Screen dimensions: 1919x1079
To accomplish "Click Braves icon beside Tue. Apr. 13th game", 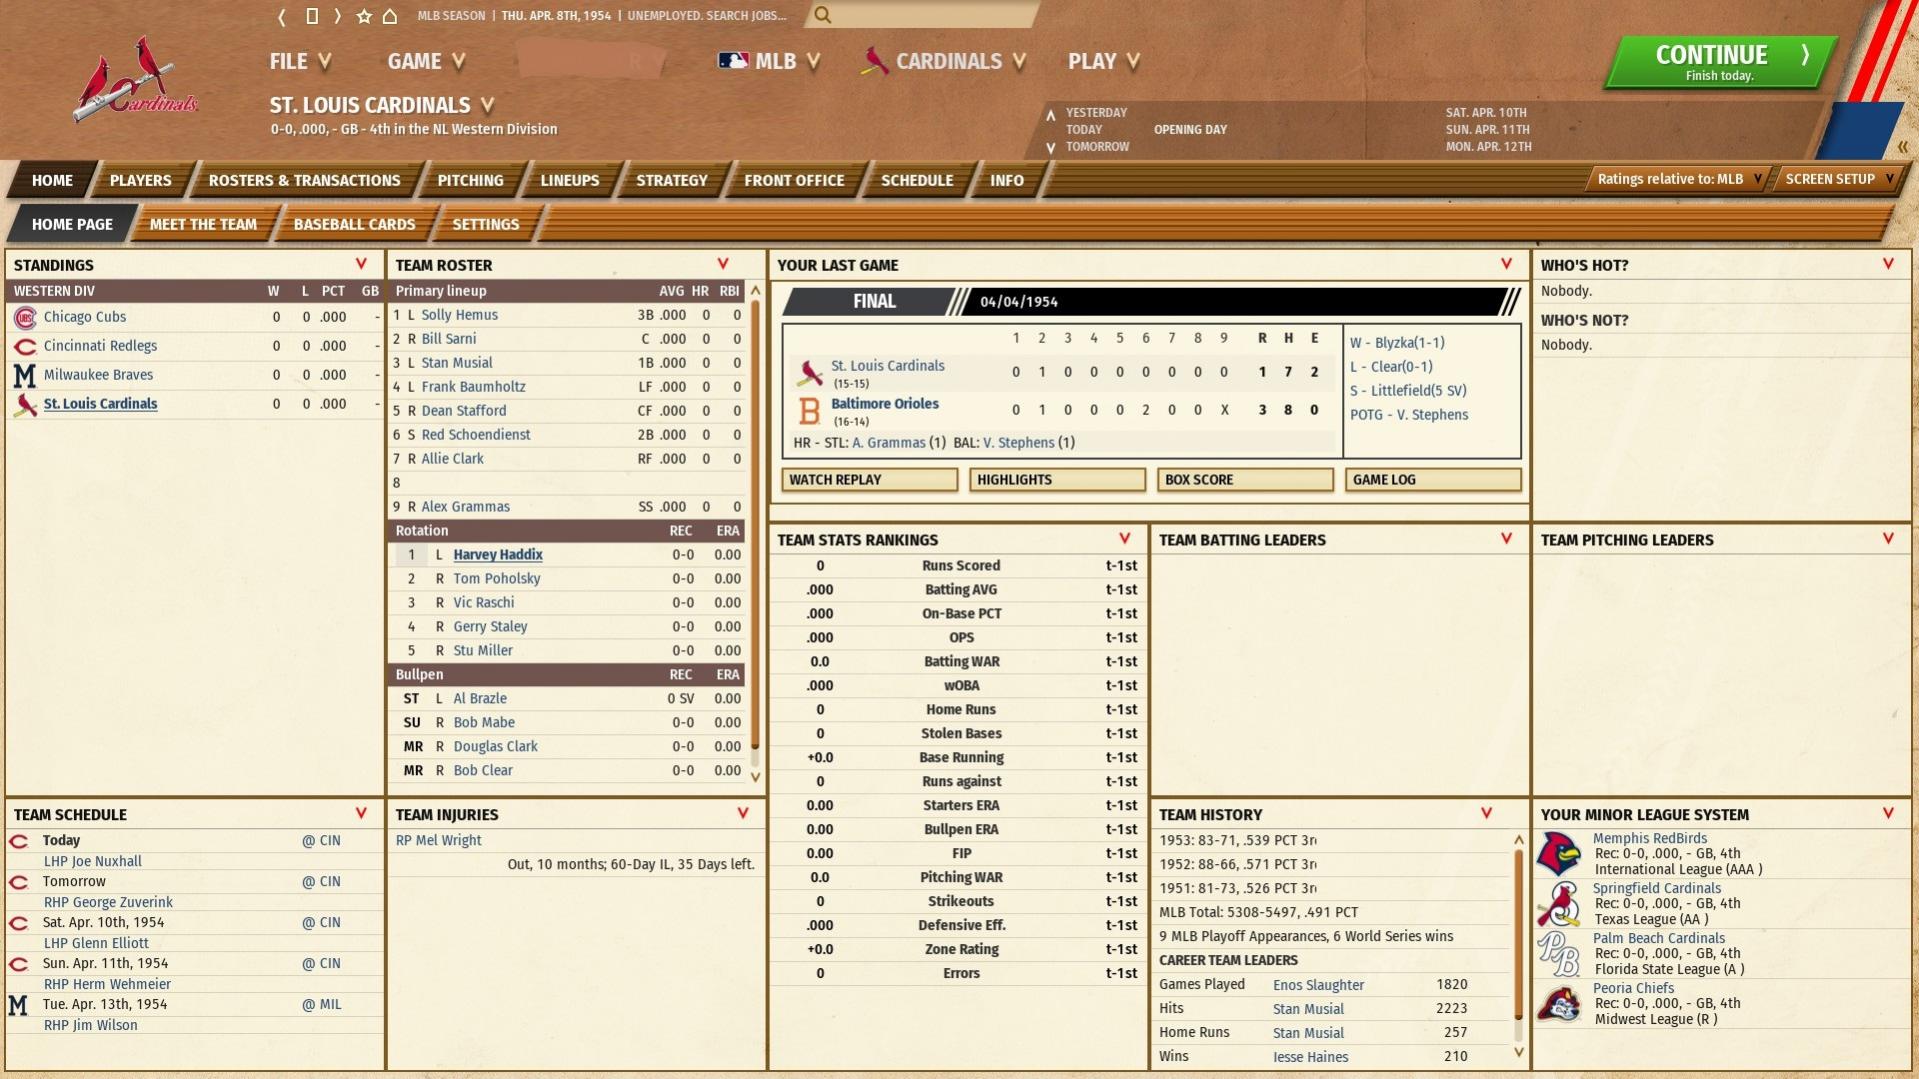I will click(18, 1005).
